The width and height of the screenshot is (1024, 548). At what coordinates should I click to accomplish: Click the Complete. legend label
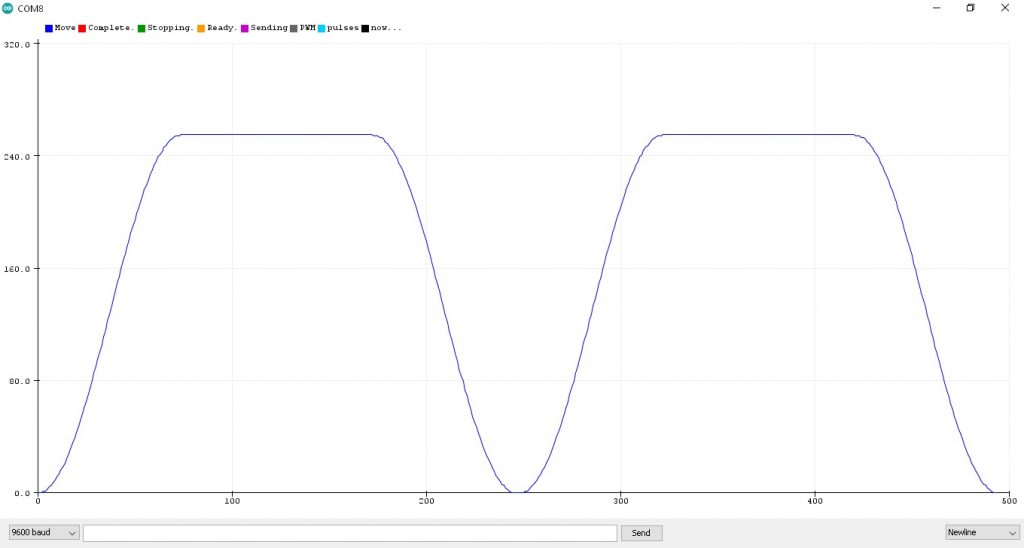(111, 28)
